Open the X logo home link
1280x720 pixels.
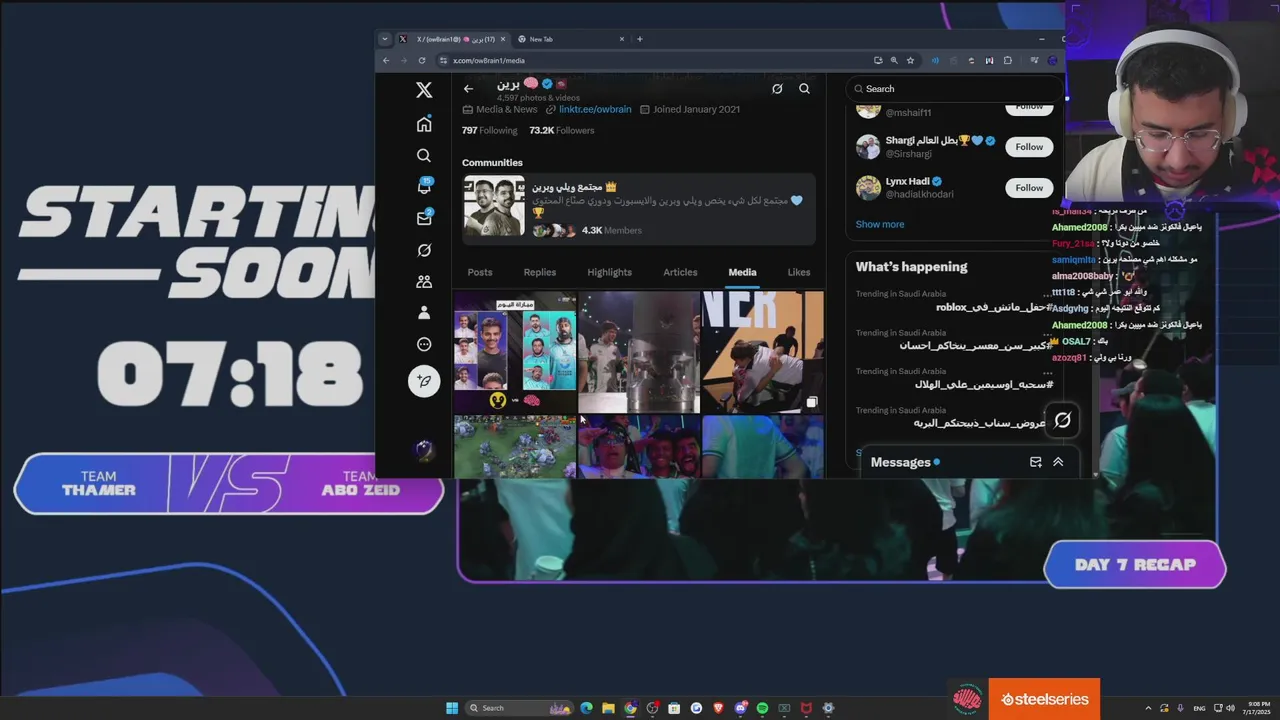pos(424,90)
